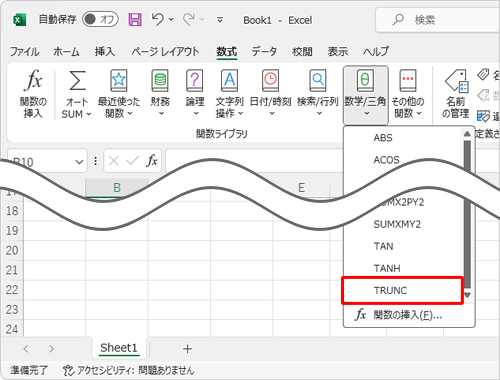Click 関数の挿入(F)... at list bottom
Image resolution: width=500 pixels, height=380 pixels.
coord(409,315)
